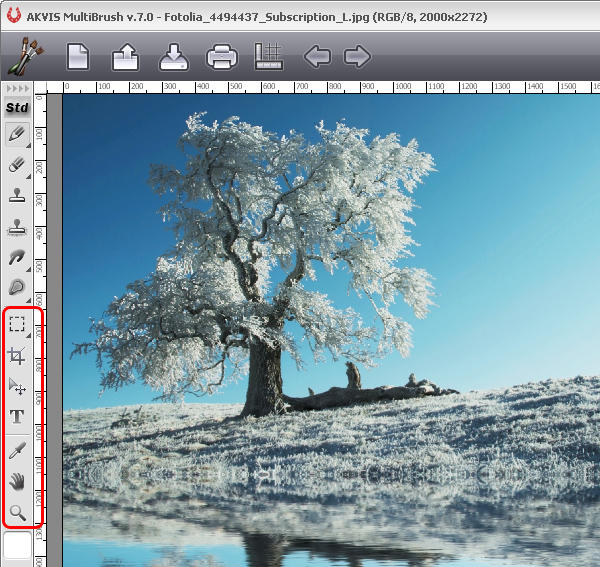Select the Text tool
This screenshot has width=600, height=567.
pos(17,416)
